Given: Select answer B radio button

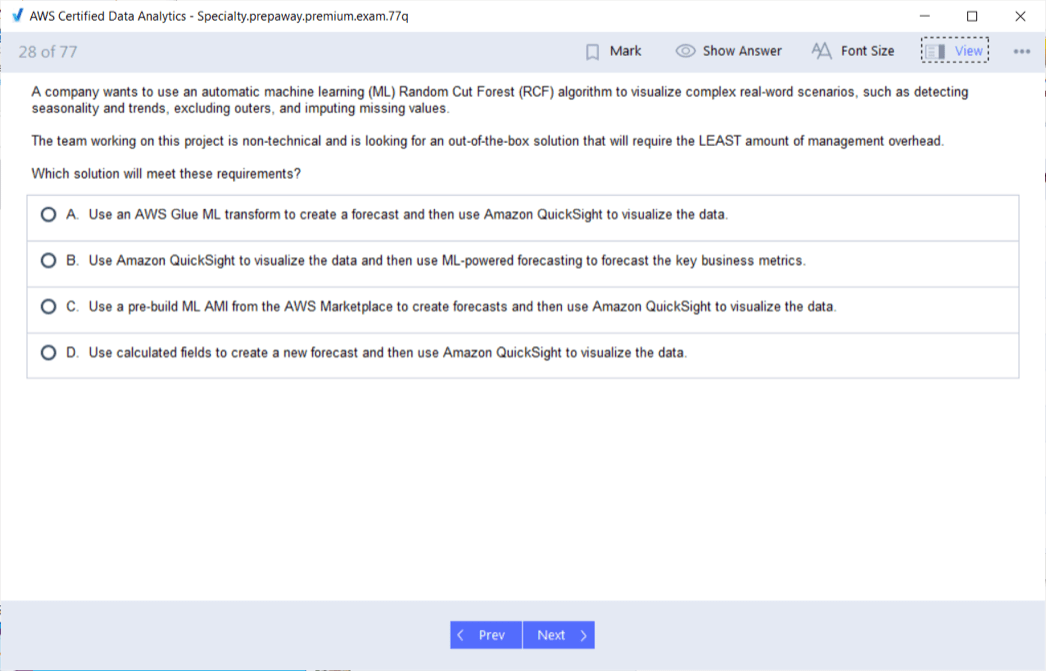Looking at the screenshot, I should 48,260.
